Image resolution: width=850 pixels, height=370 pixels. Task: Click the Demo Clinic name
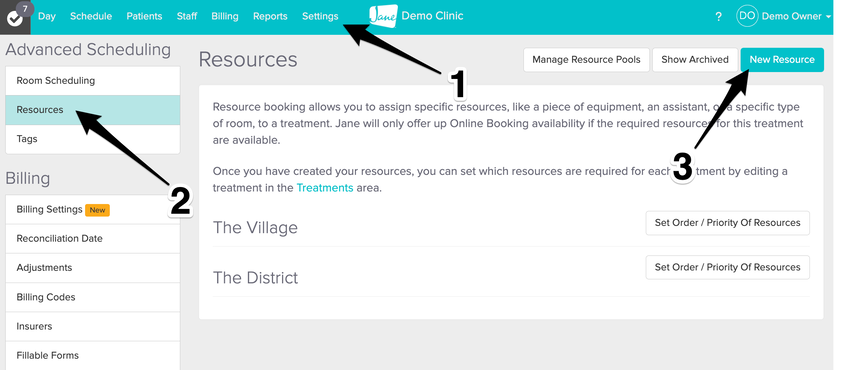tap(433, 16)
